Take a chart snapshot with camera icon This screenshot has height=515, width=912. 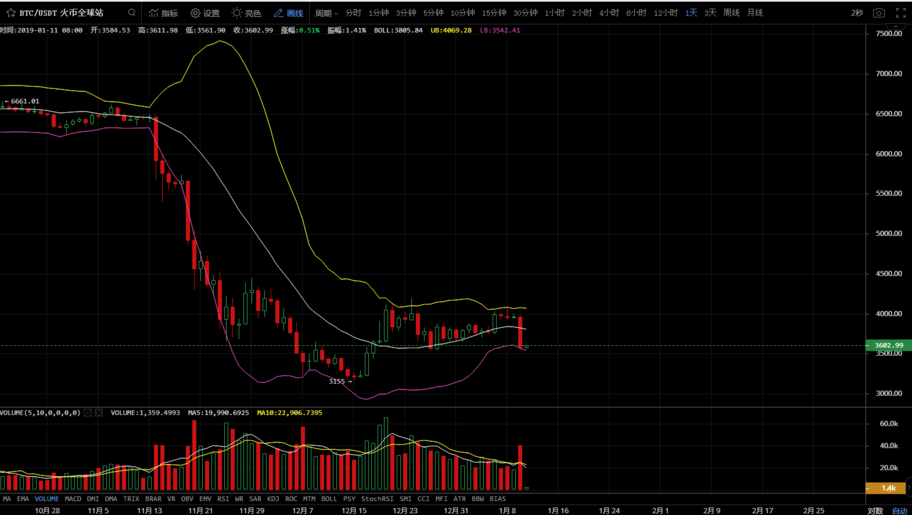[x=879, y=13]
